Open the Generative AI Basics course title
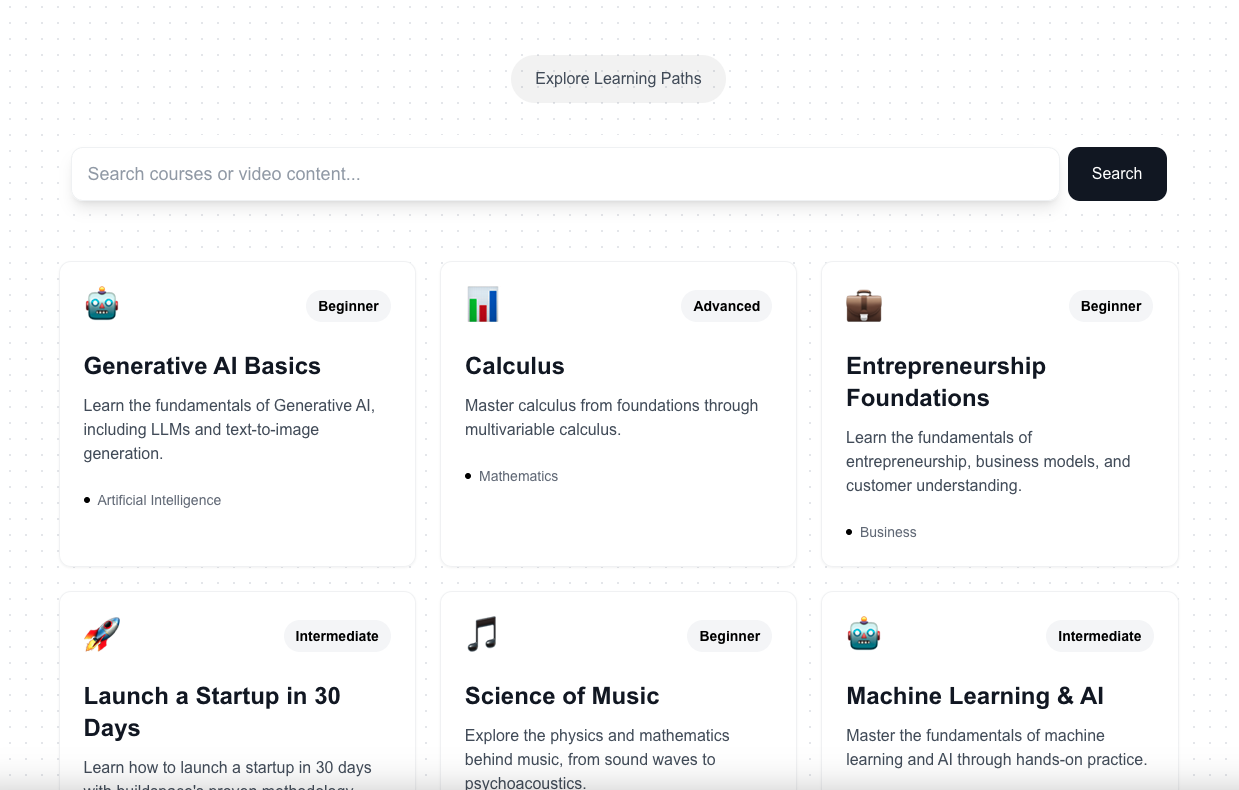Screen dimensions: 1239x790 pos(202,366)
